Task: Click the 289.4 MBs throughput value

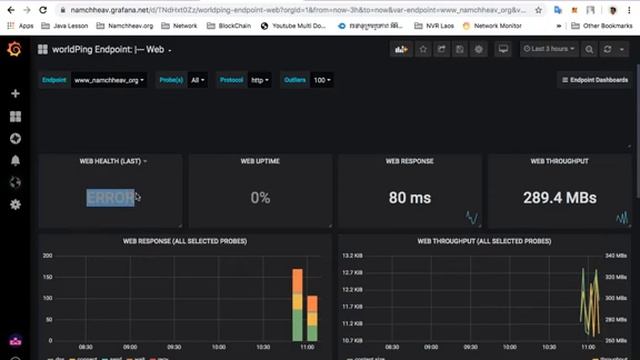Action: coord(560,198)
